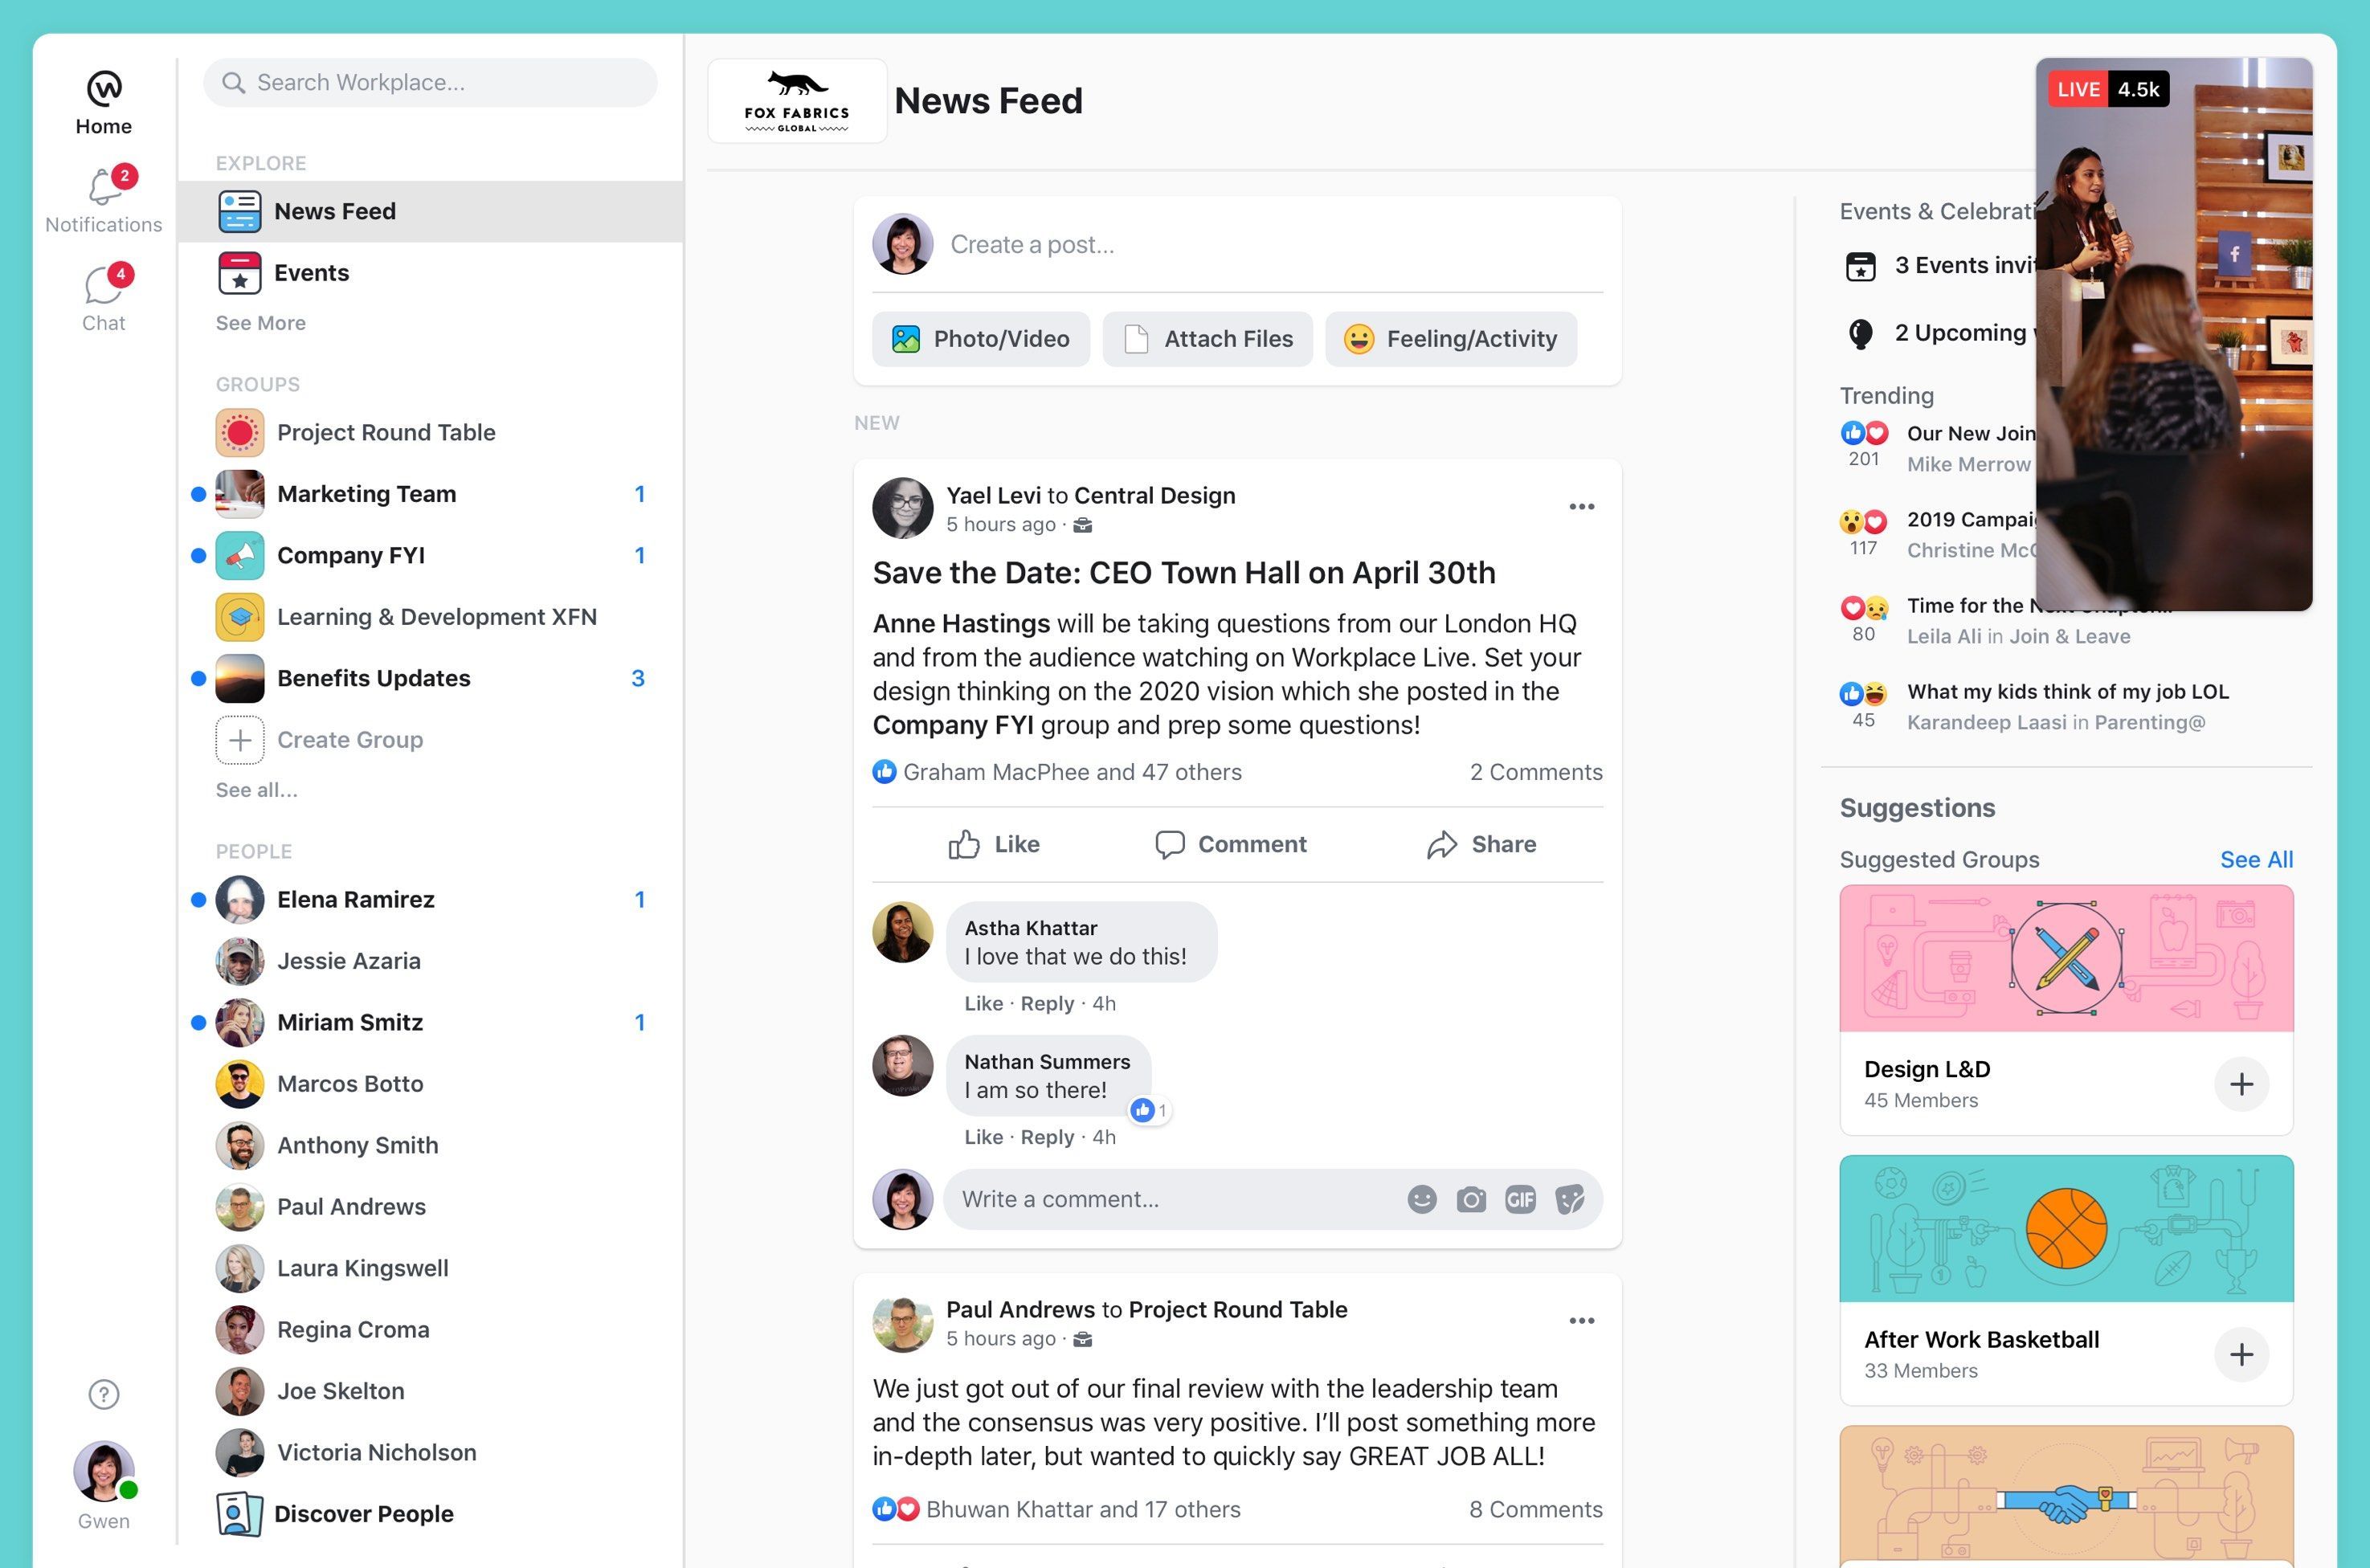Screen dimensions: 2370x1568
Task: Share the Town Hall post
Action: pos(1481,845)
